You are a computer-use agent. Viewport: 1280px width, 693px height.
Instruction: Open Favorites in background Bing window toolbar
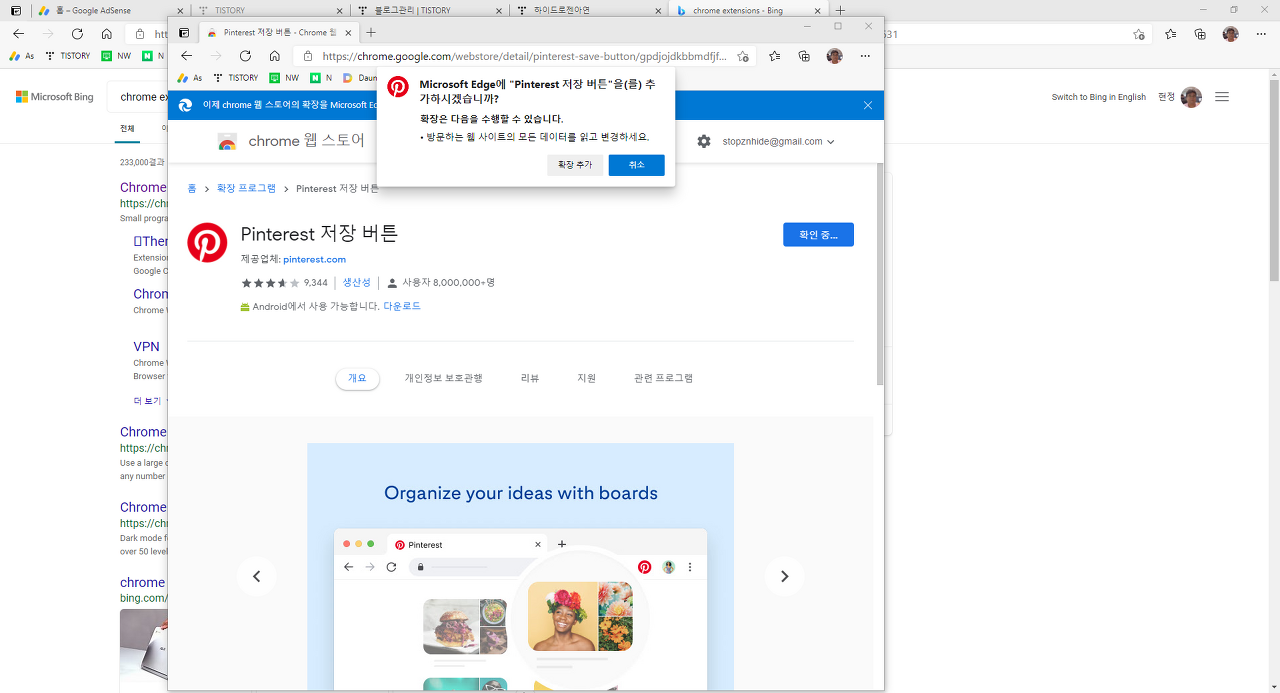point(1171,33)
